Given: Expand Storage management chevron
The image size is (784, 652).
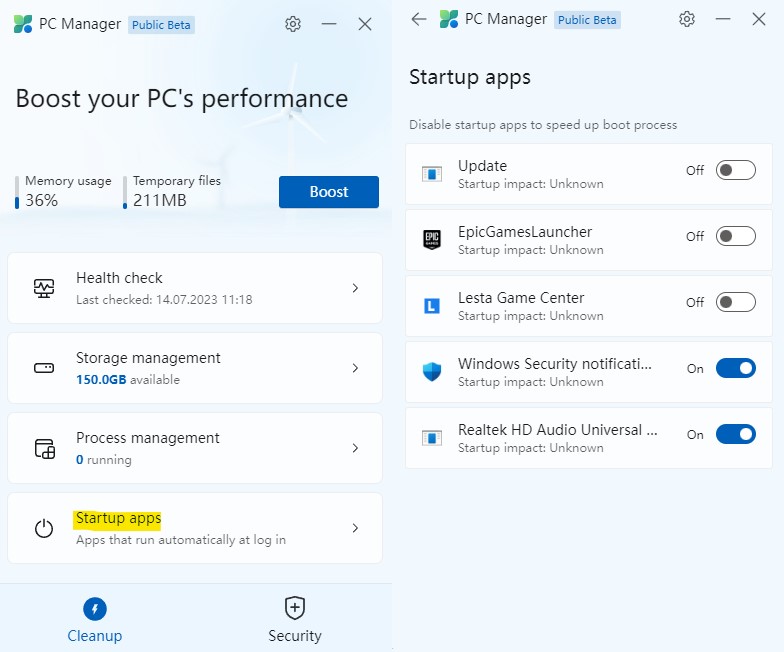Looking at the screenshot, I should pyautogui.click(x=355, y=368).
